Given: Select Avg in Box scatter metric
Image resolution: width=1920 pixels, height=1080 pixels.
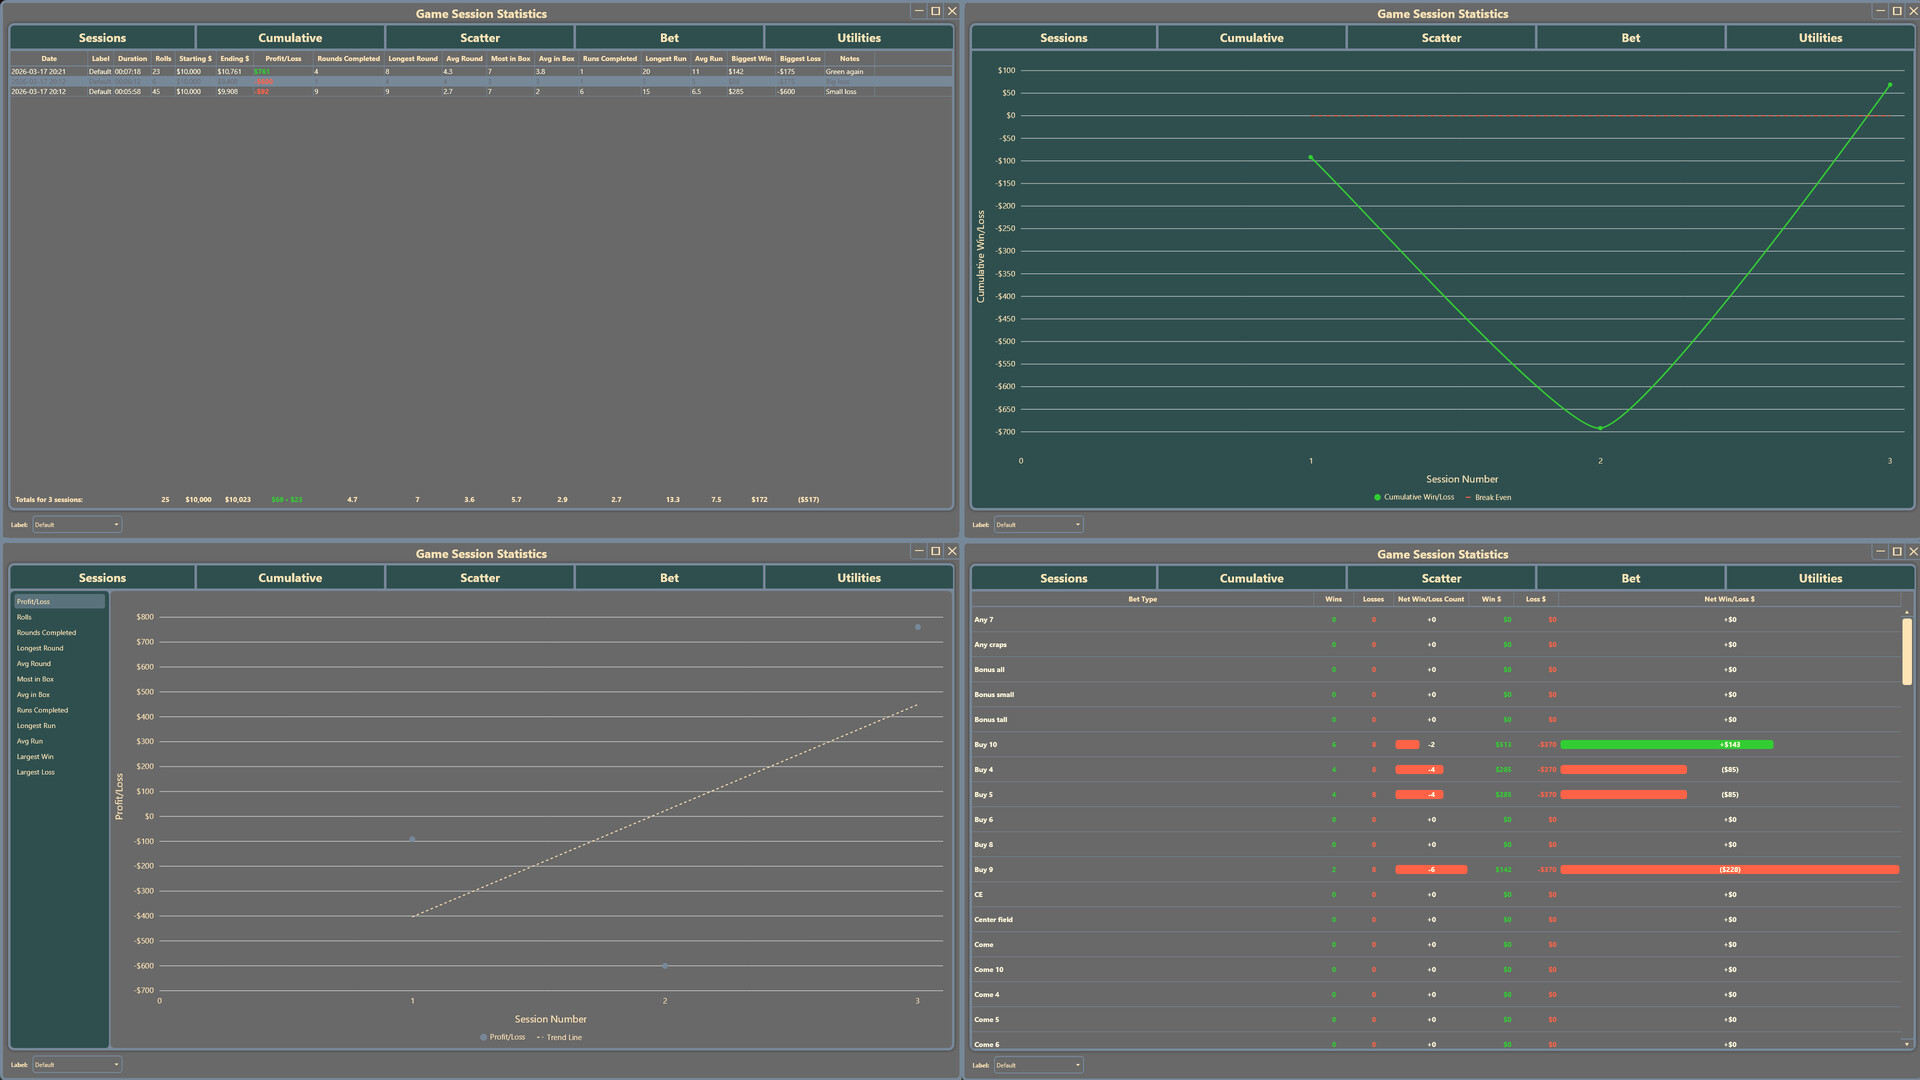Looking at the screenshot, I should point(33,695).
